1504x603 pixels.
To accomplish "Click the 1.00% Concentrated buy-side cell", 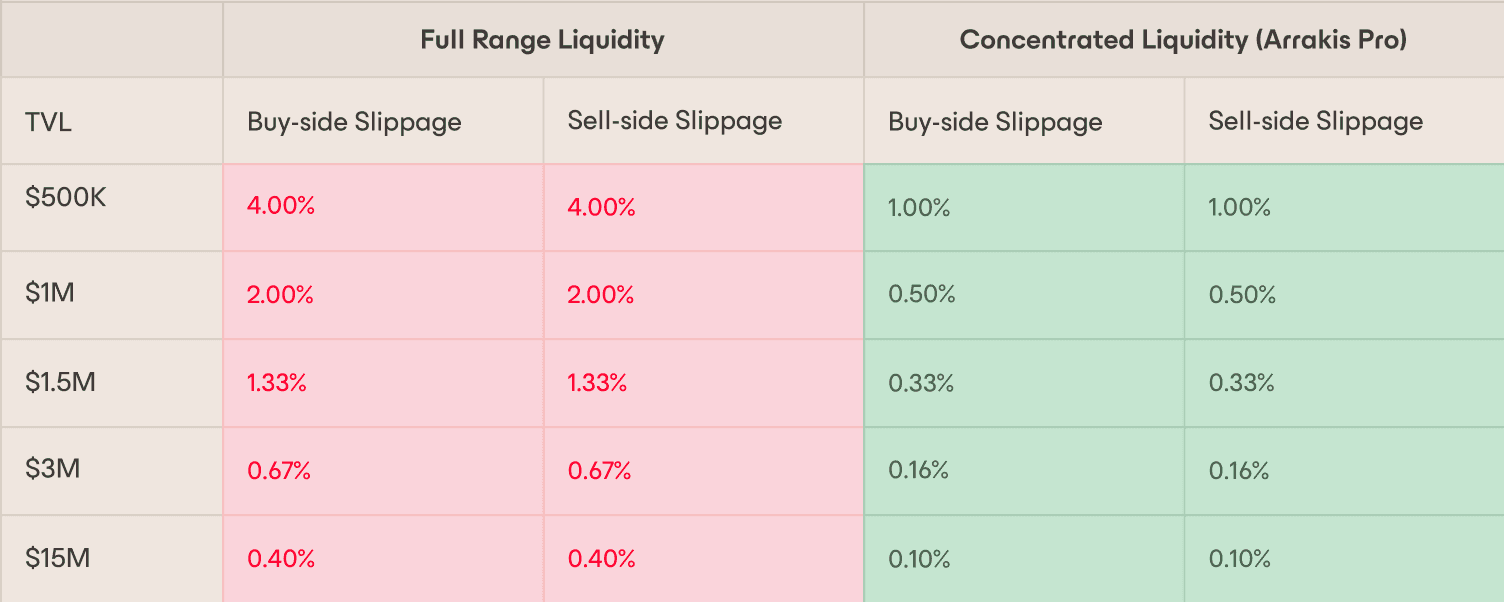I will (x=919, y=208).
